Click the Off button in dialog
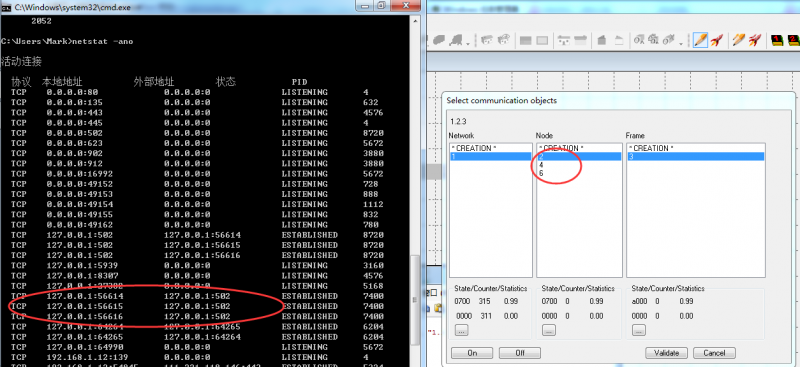This screenshot has width=800, height=367. click(519, 353)
